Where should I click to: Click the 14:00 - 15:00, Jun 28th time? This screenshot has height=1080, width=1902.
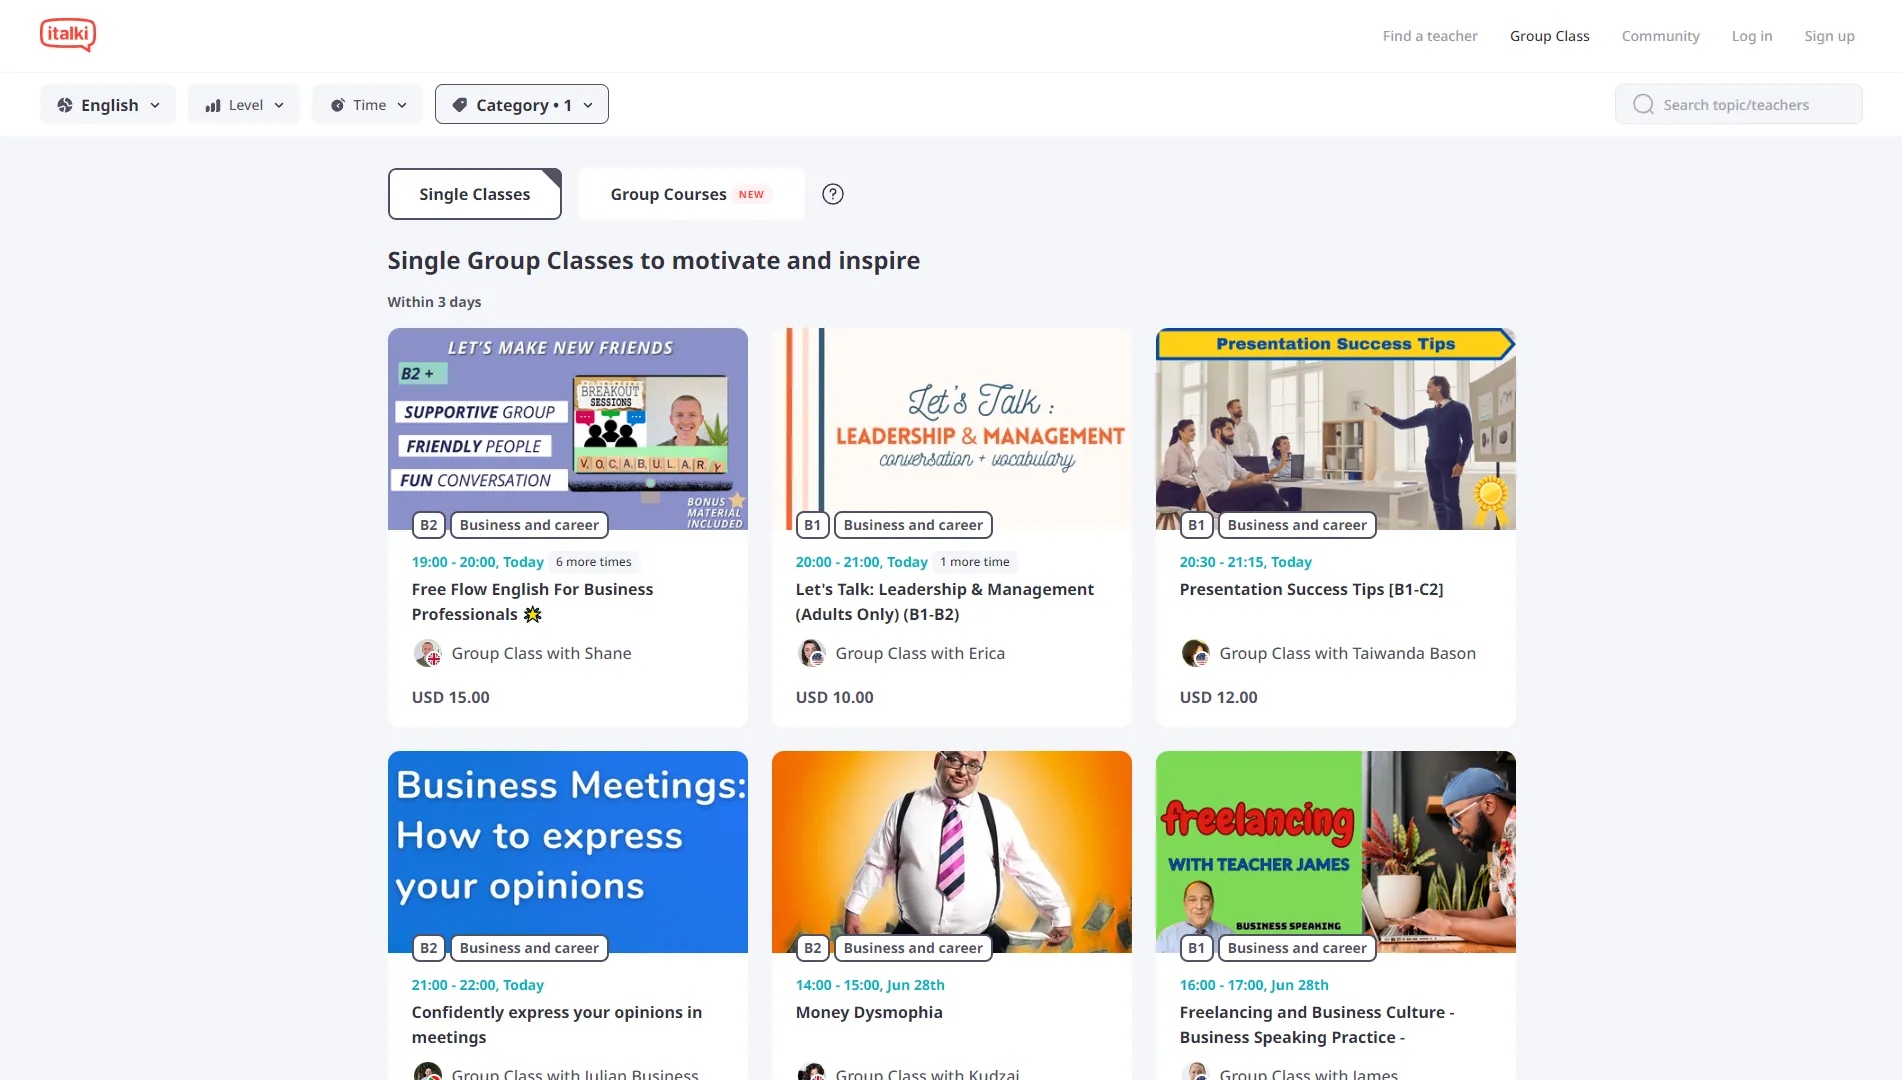[x=870, y=985]
